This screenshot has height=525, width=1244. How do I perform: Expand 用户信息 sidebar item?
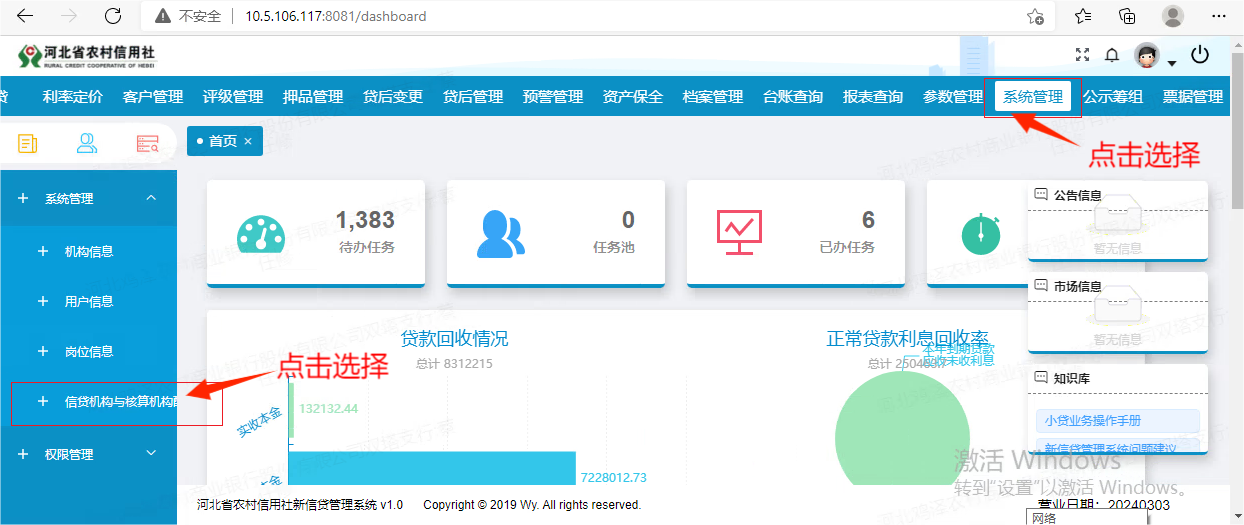click(x=88, y=302)
